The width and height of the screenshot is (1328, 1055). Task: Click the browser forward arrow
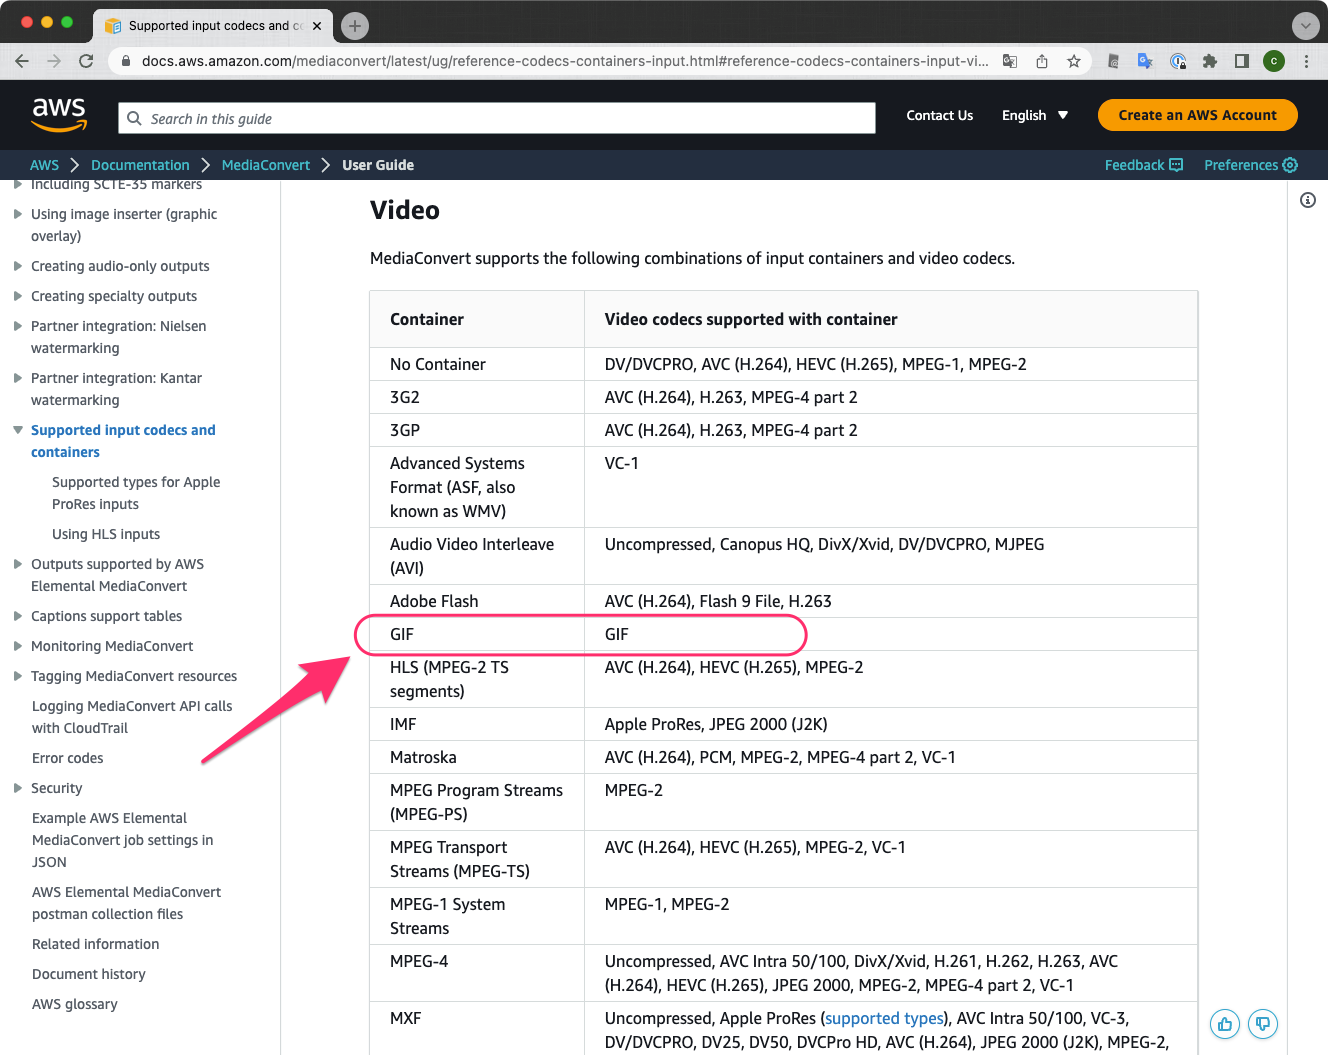[54, 61]
